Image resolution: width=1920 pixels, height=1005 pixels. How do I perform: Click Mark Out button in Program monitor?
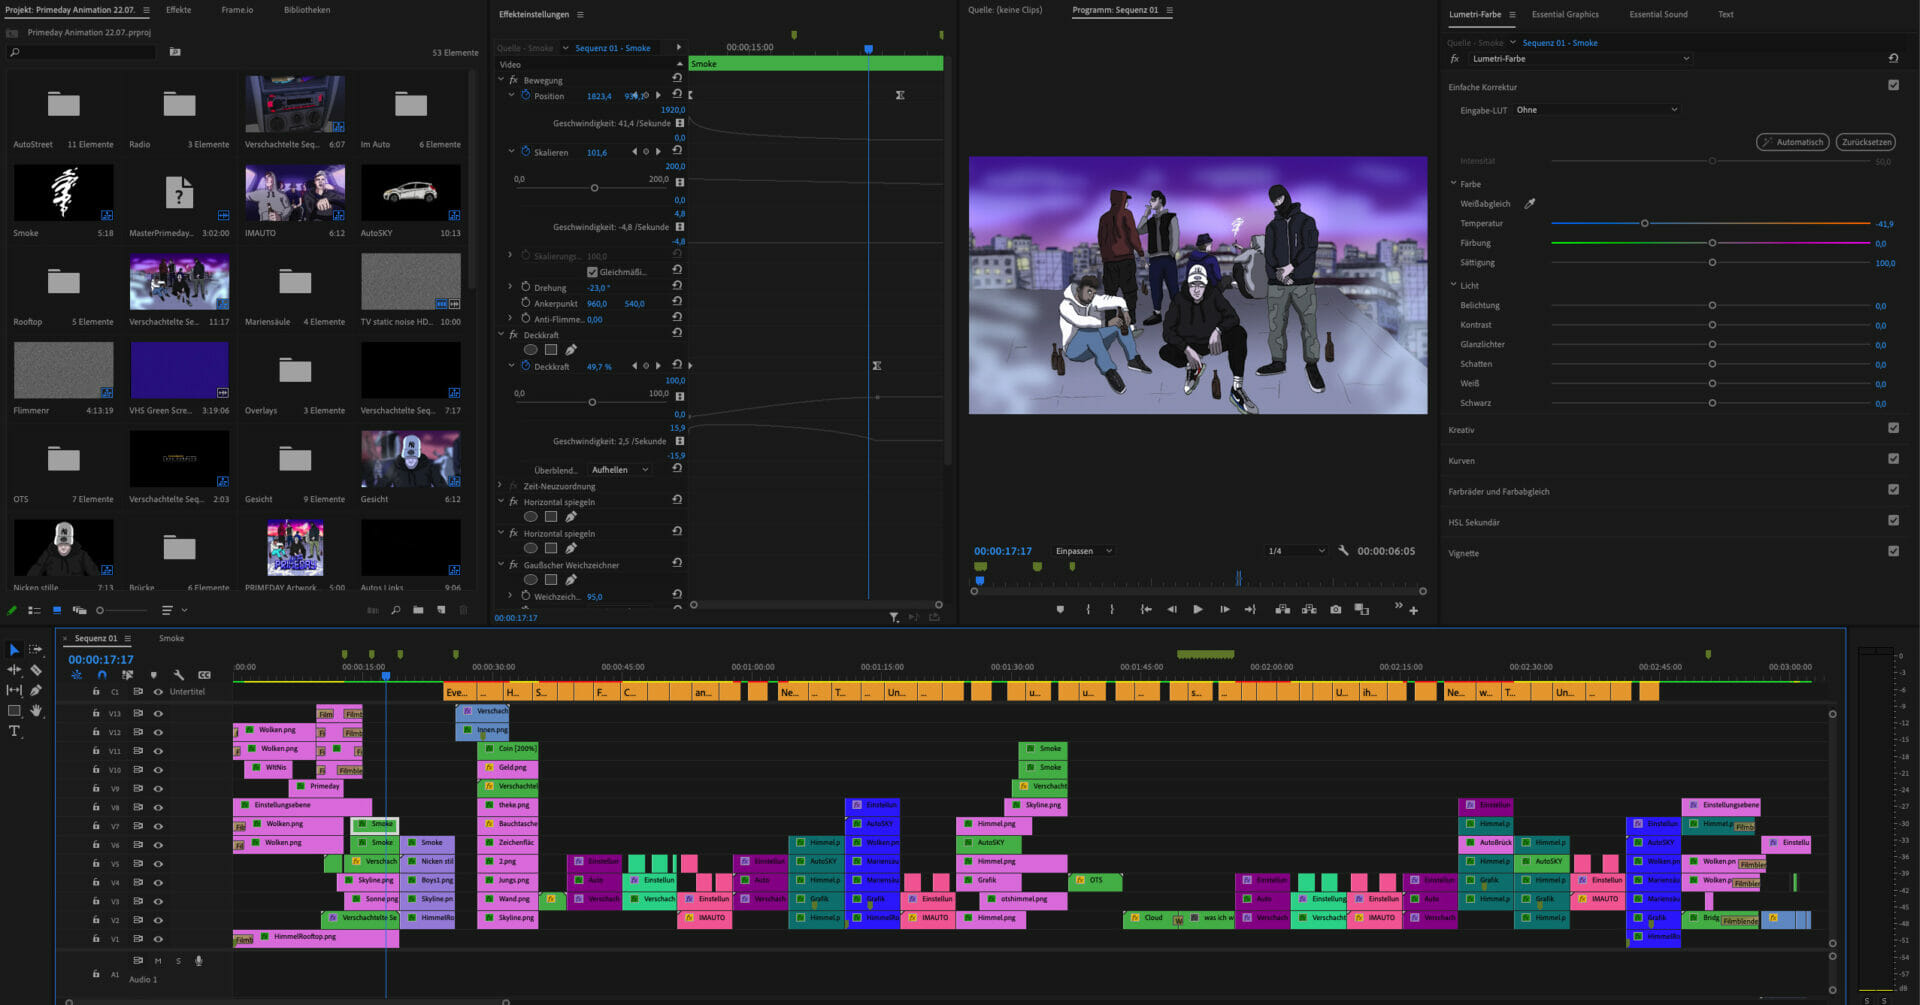click(1112, 609)
